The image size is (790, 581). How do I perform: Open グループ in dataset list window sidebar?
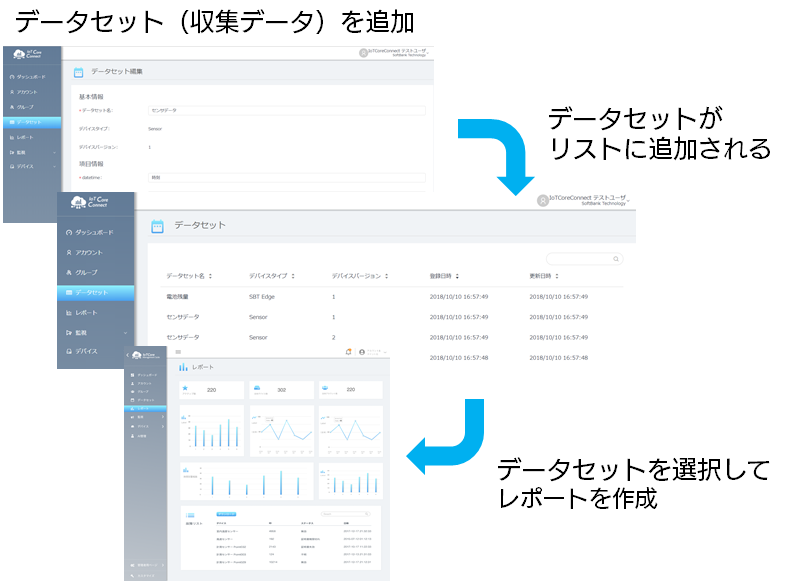82,273
